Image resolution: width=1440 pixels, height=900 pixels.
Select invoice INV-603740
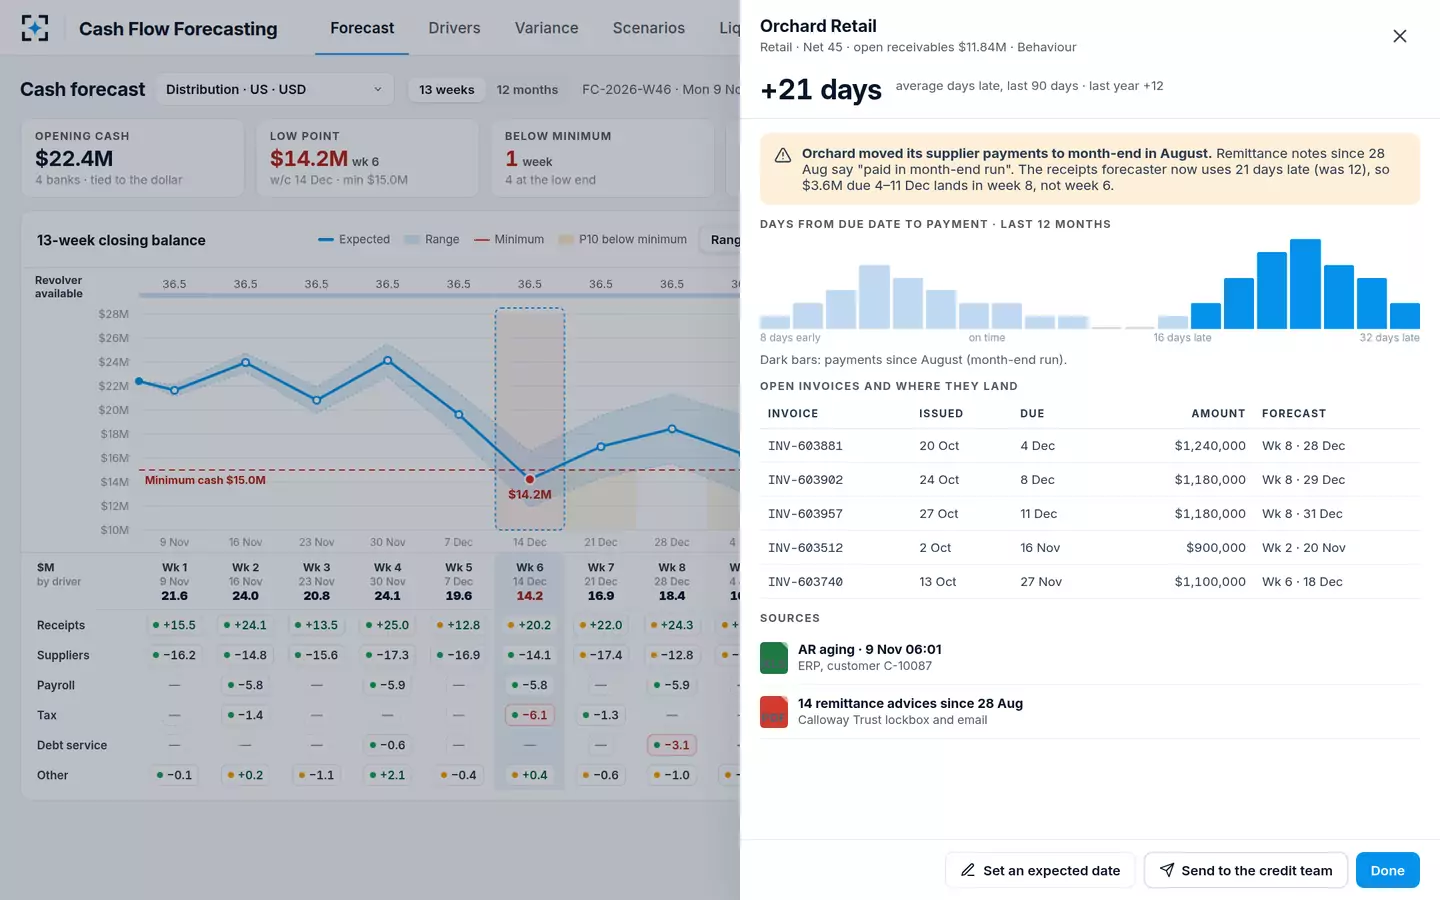[1090, 582]
